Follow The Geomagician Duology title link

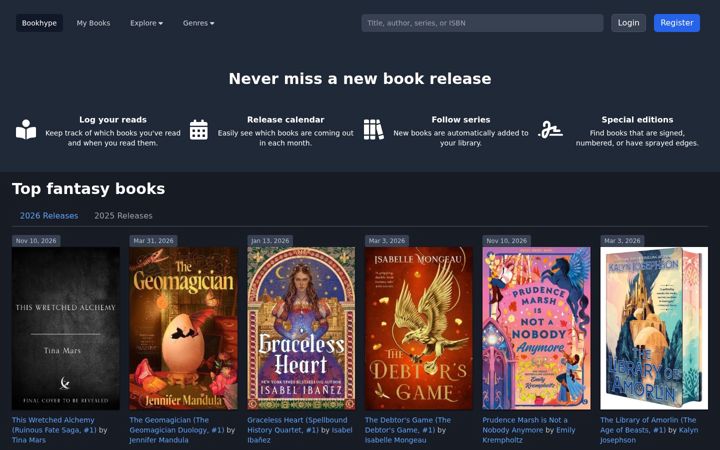point(177,425)
